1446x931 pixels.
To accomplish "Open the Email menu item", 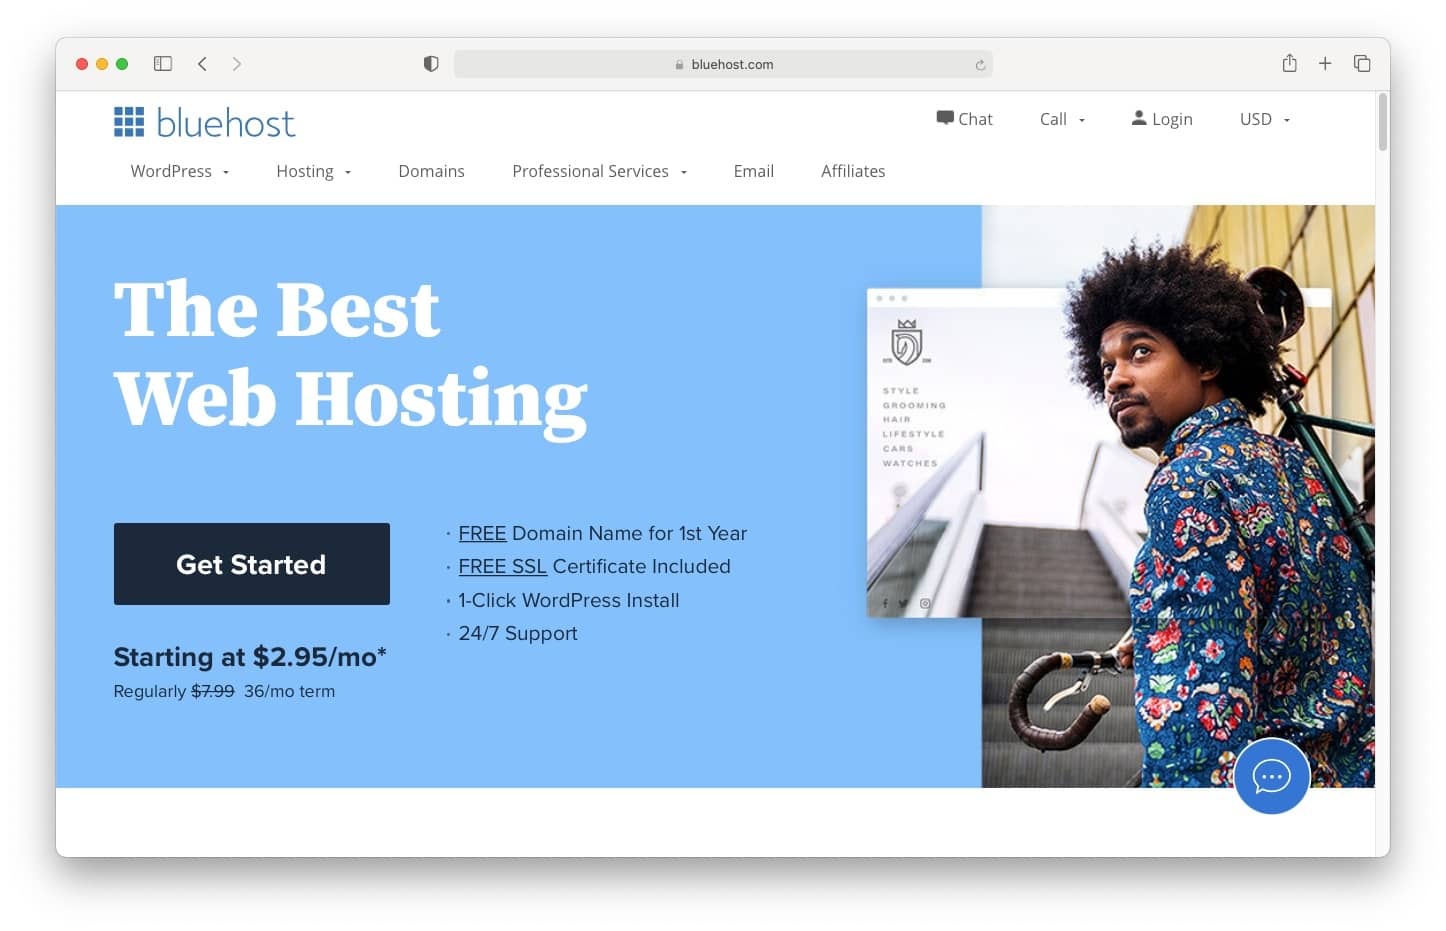I will (x=753, y=171).
